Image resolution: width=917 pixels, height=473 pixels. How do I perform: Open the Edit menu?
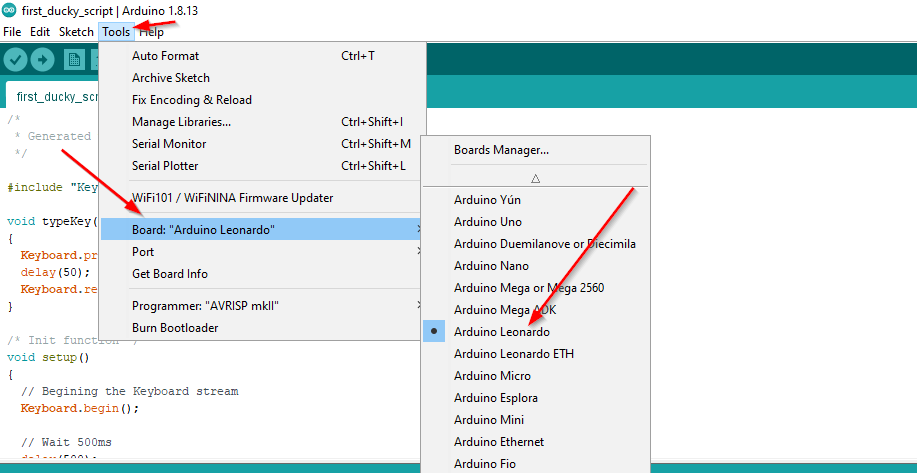pyautogui.click(x=40, y=32)
